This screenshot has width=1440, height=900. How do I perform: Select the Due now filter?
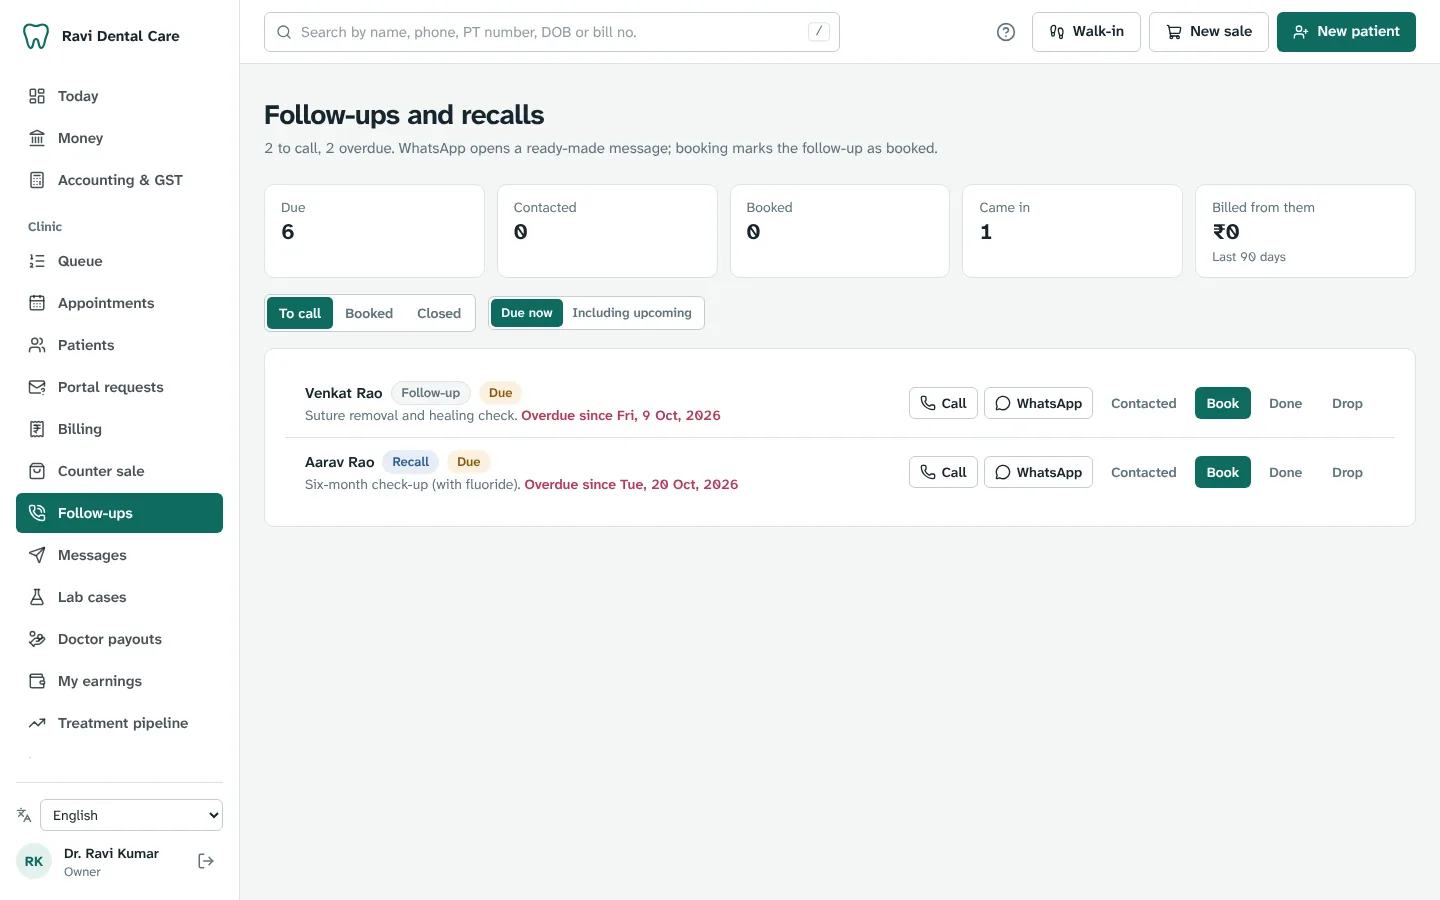point(527,313)
